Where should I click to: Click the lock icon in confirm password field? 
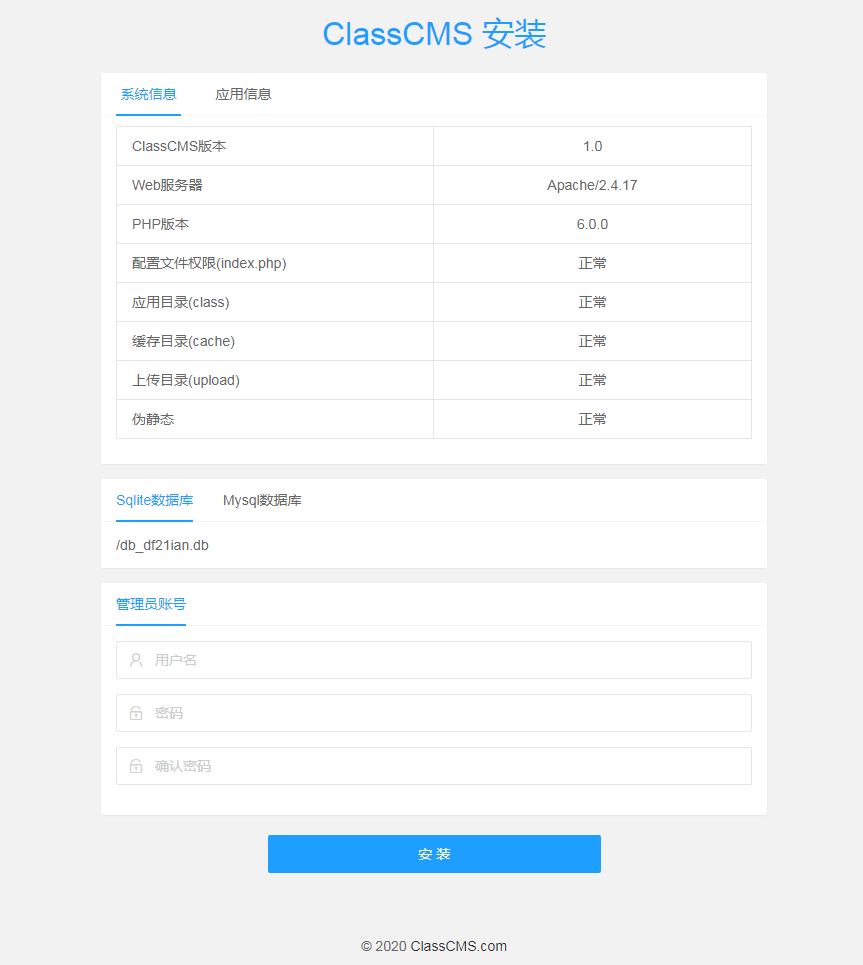(x=135, y=766)
